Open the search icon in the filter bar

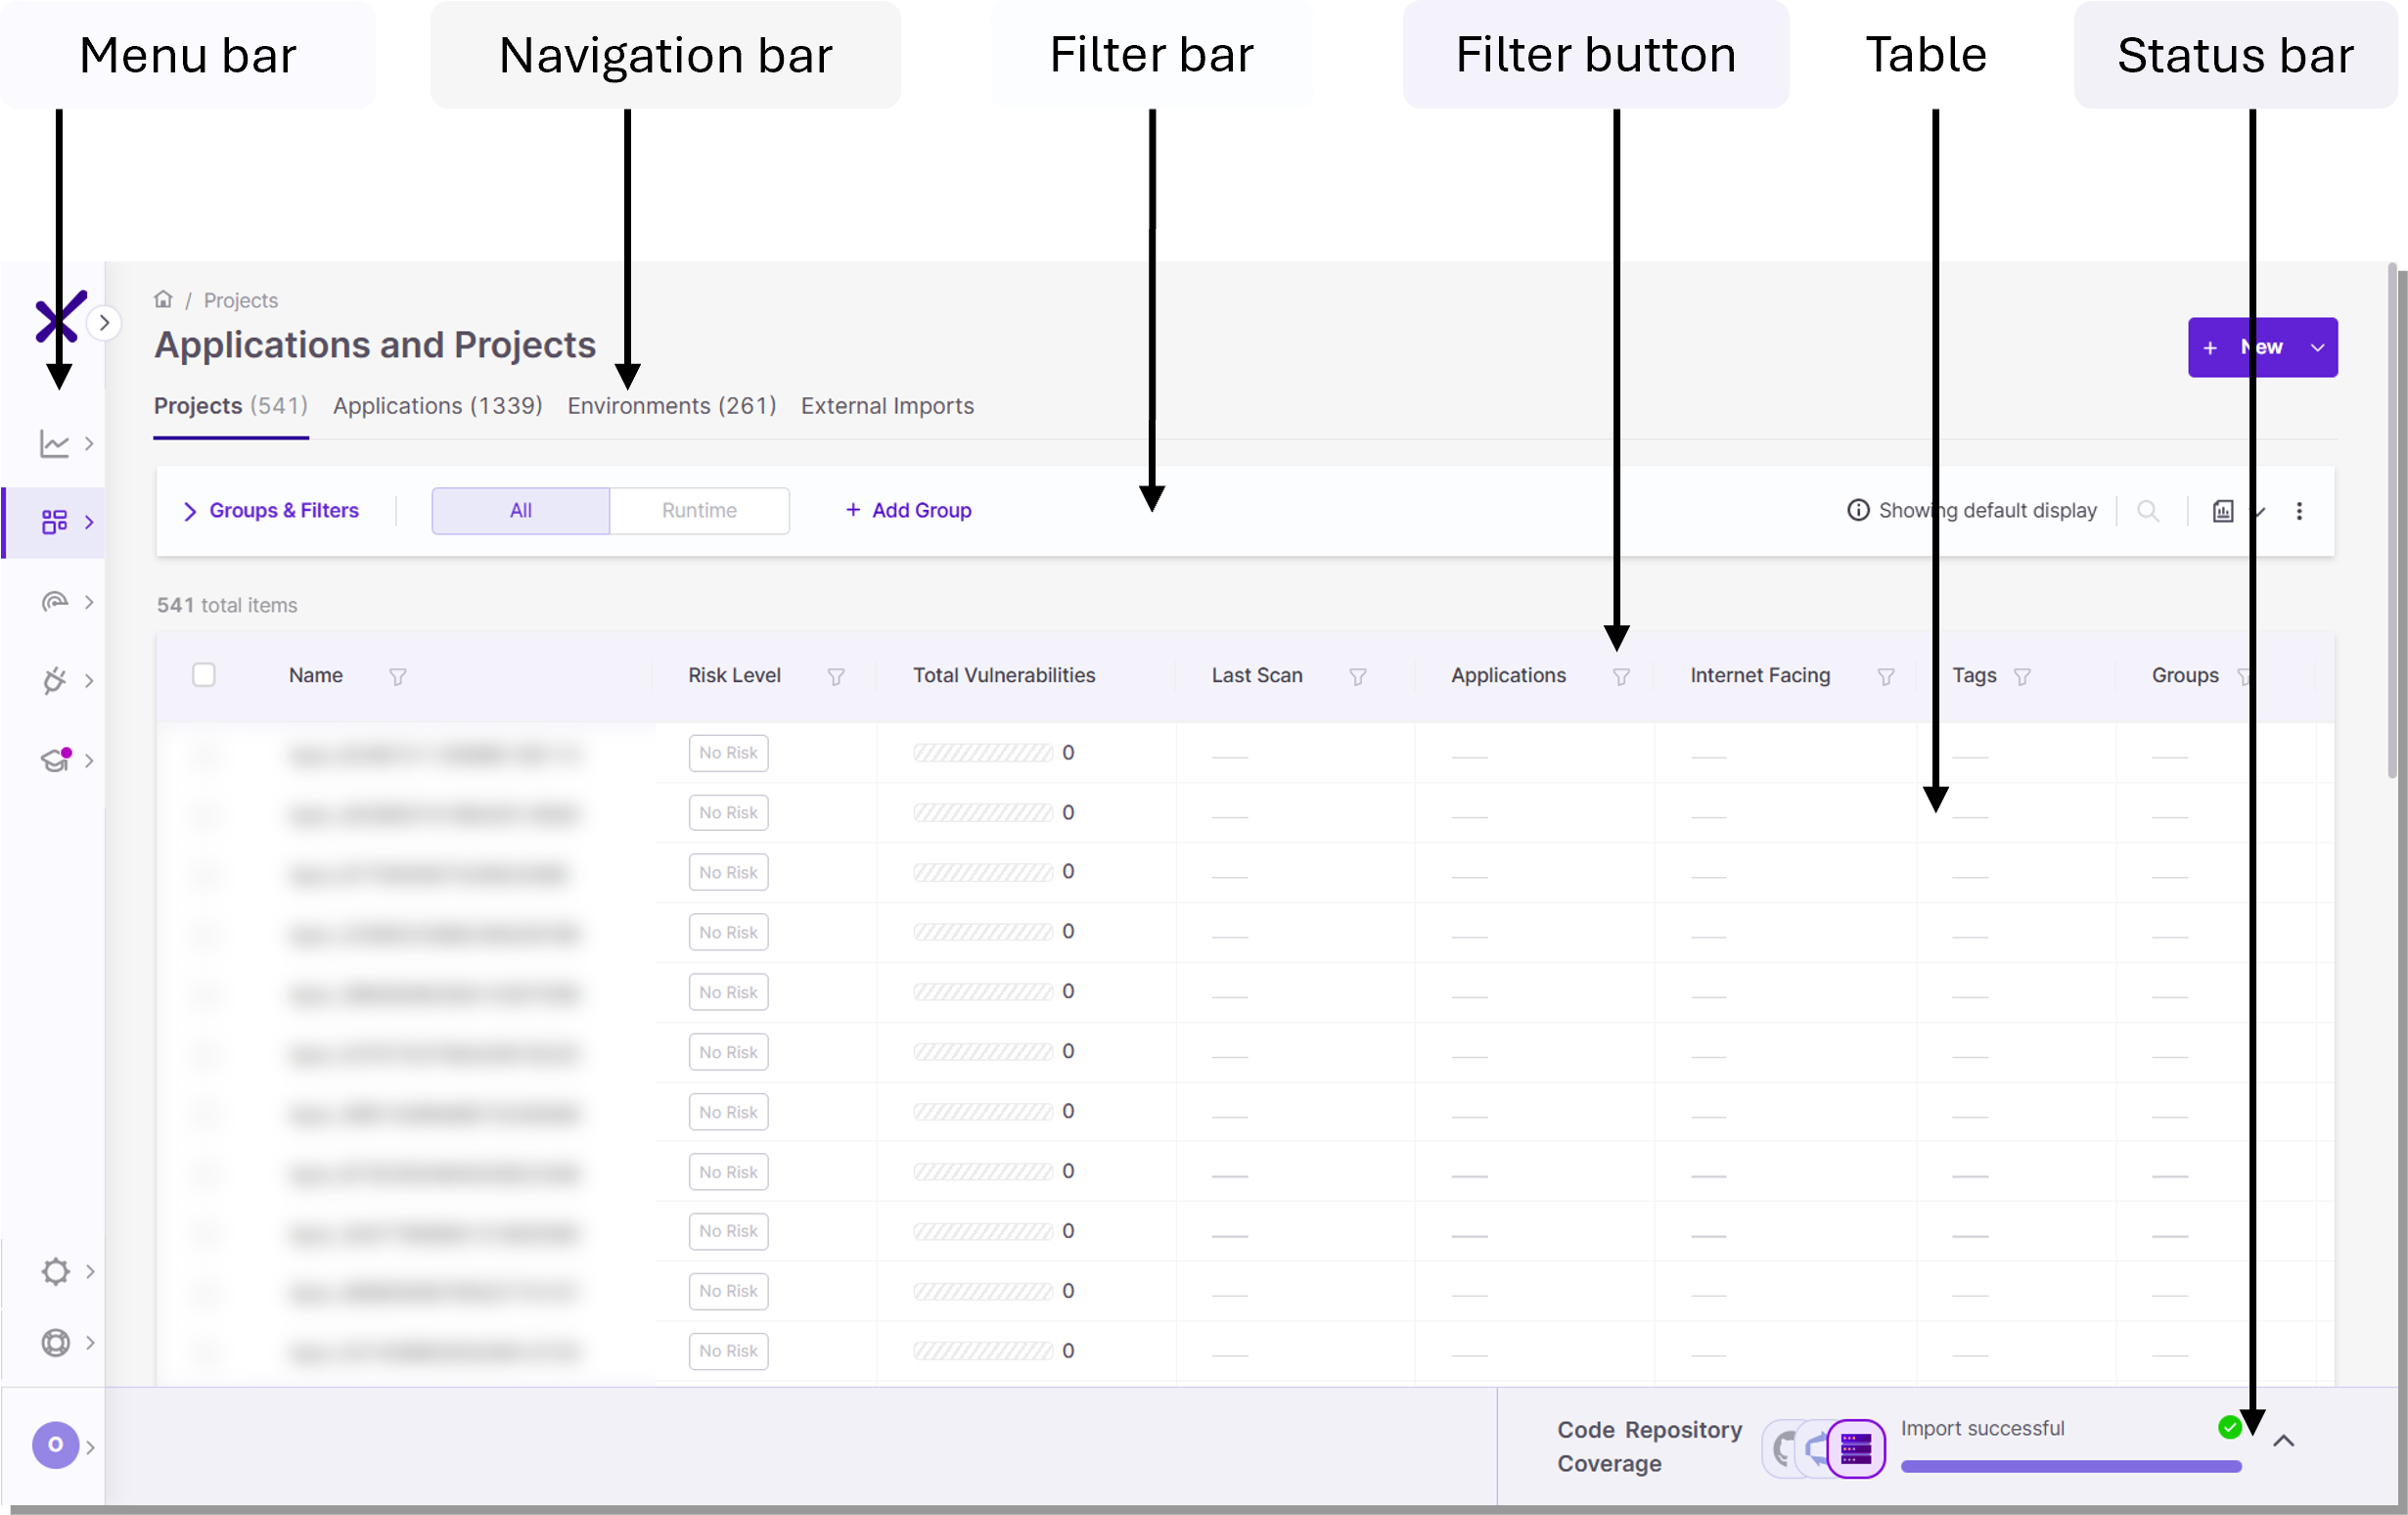point(2148,510)
